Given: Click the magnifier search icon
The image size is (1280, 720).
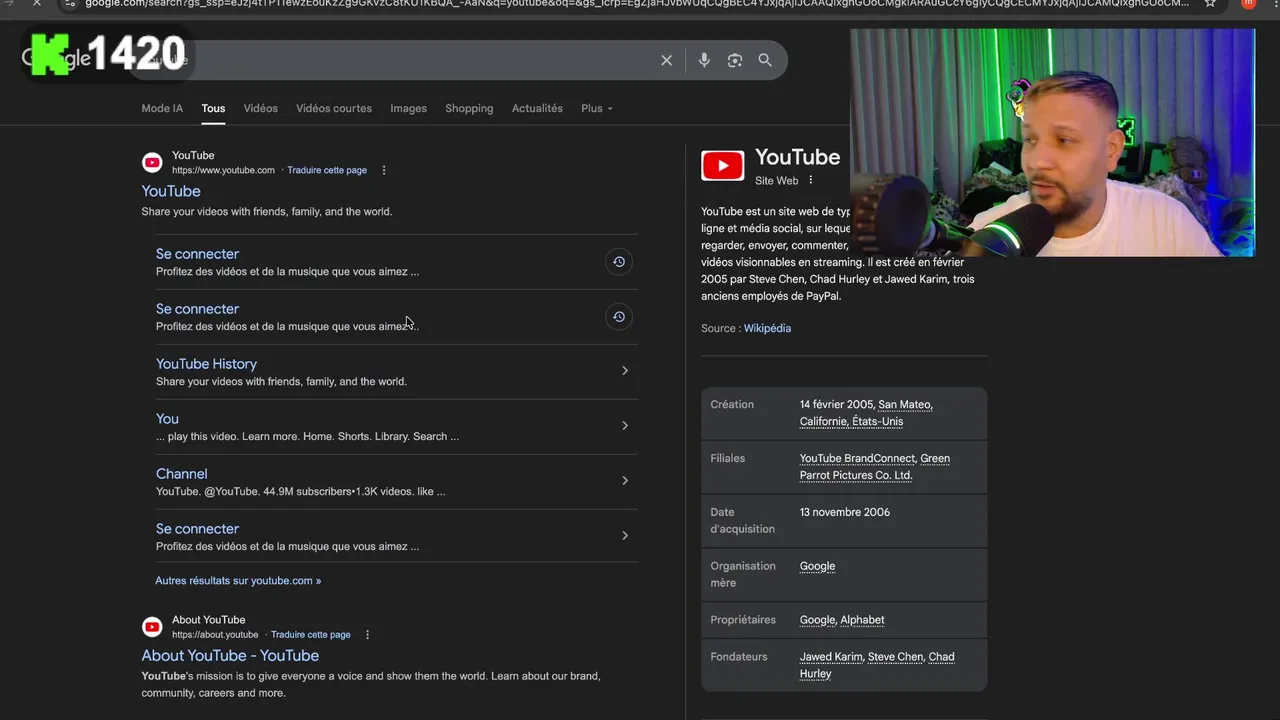Looking at the screenshot, I should click(x=765, y=60).
